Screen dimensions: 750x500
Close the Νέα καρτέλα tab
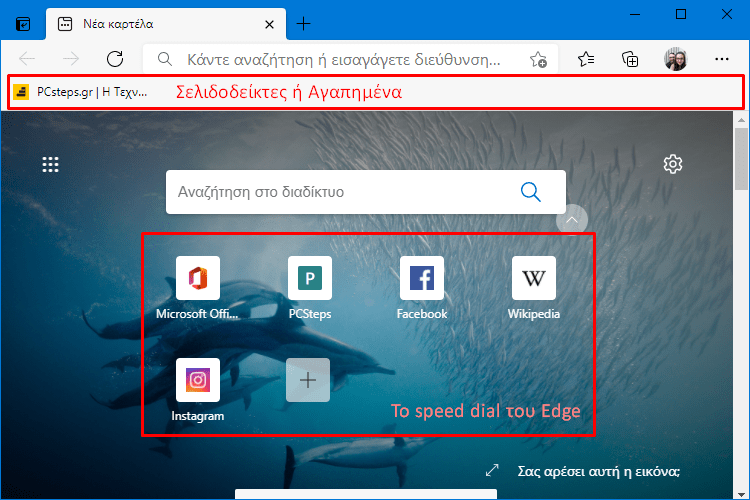[x=269, y=24]
